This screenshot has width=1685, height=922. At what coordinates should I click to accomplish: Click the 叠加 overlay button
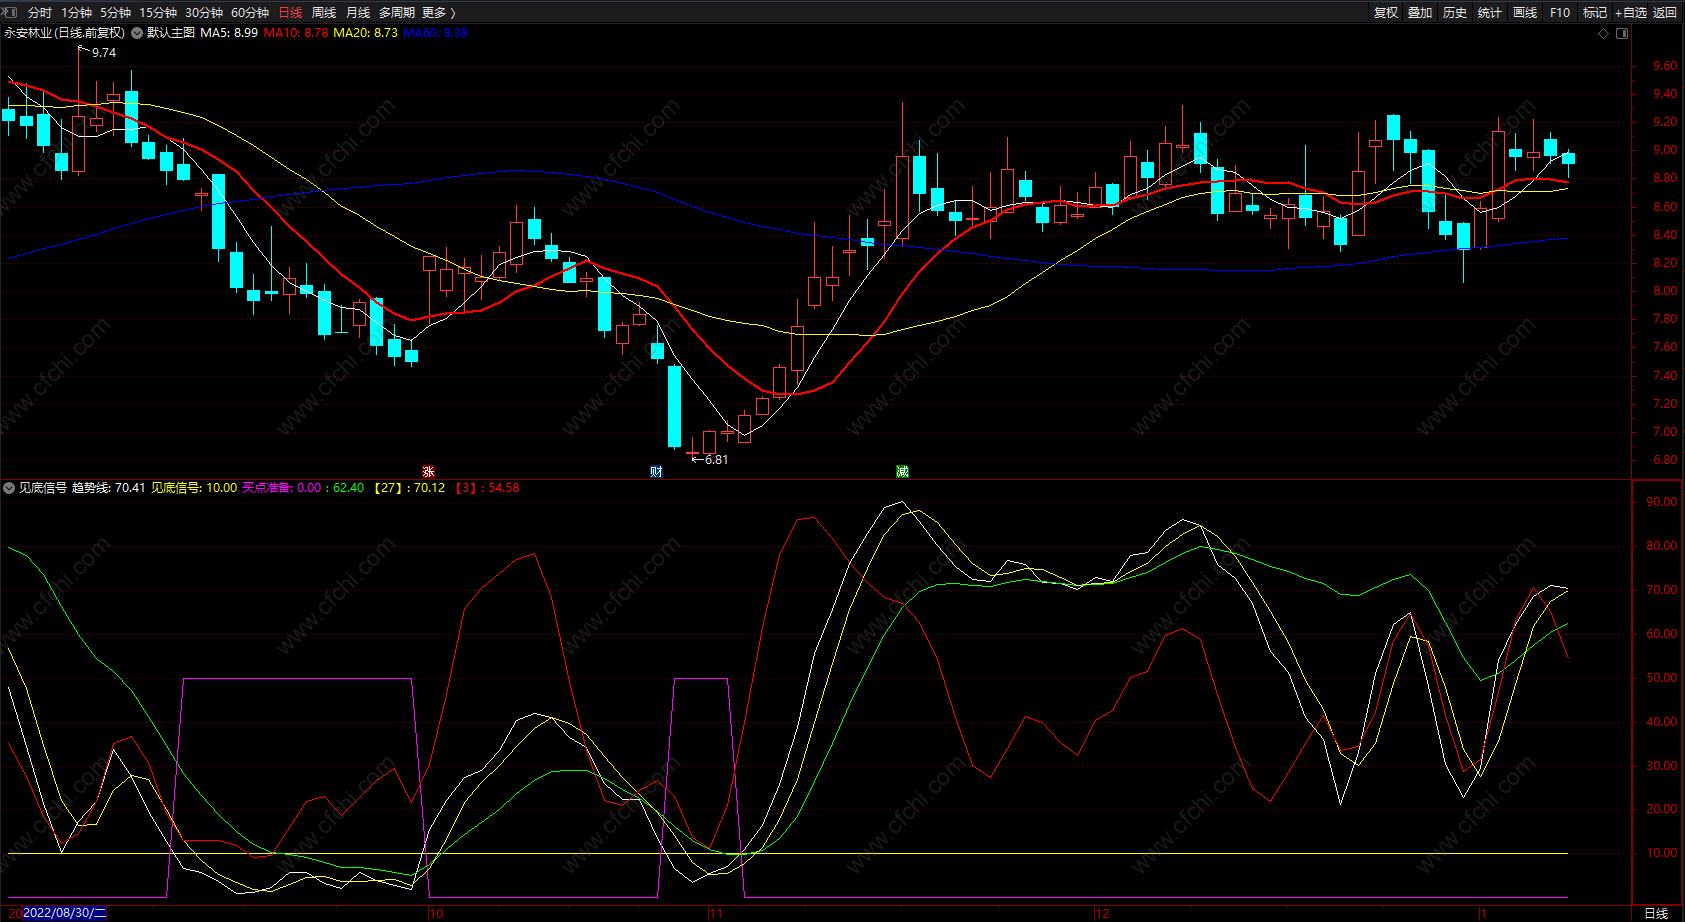[1420, 13]
